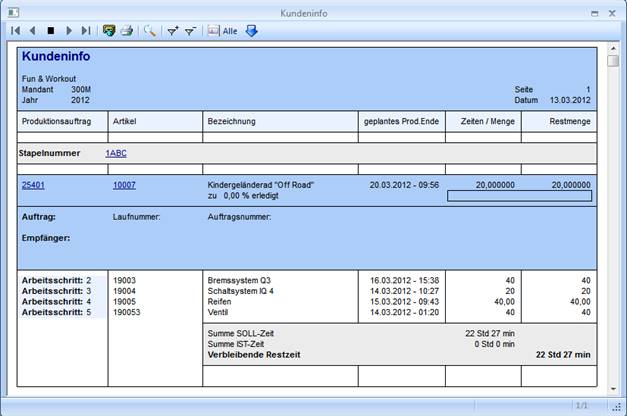
Task: Jump to the last report page
Action: tap(86, 31)
